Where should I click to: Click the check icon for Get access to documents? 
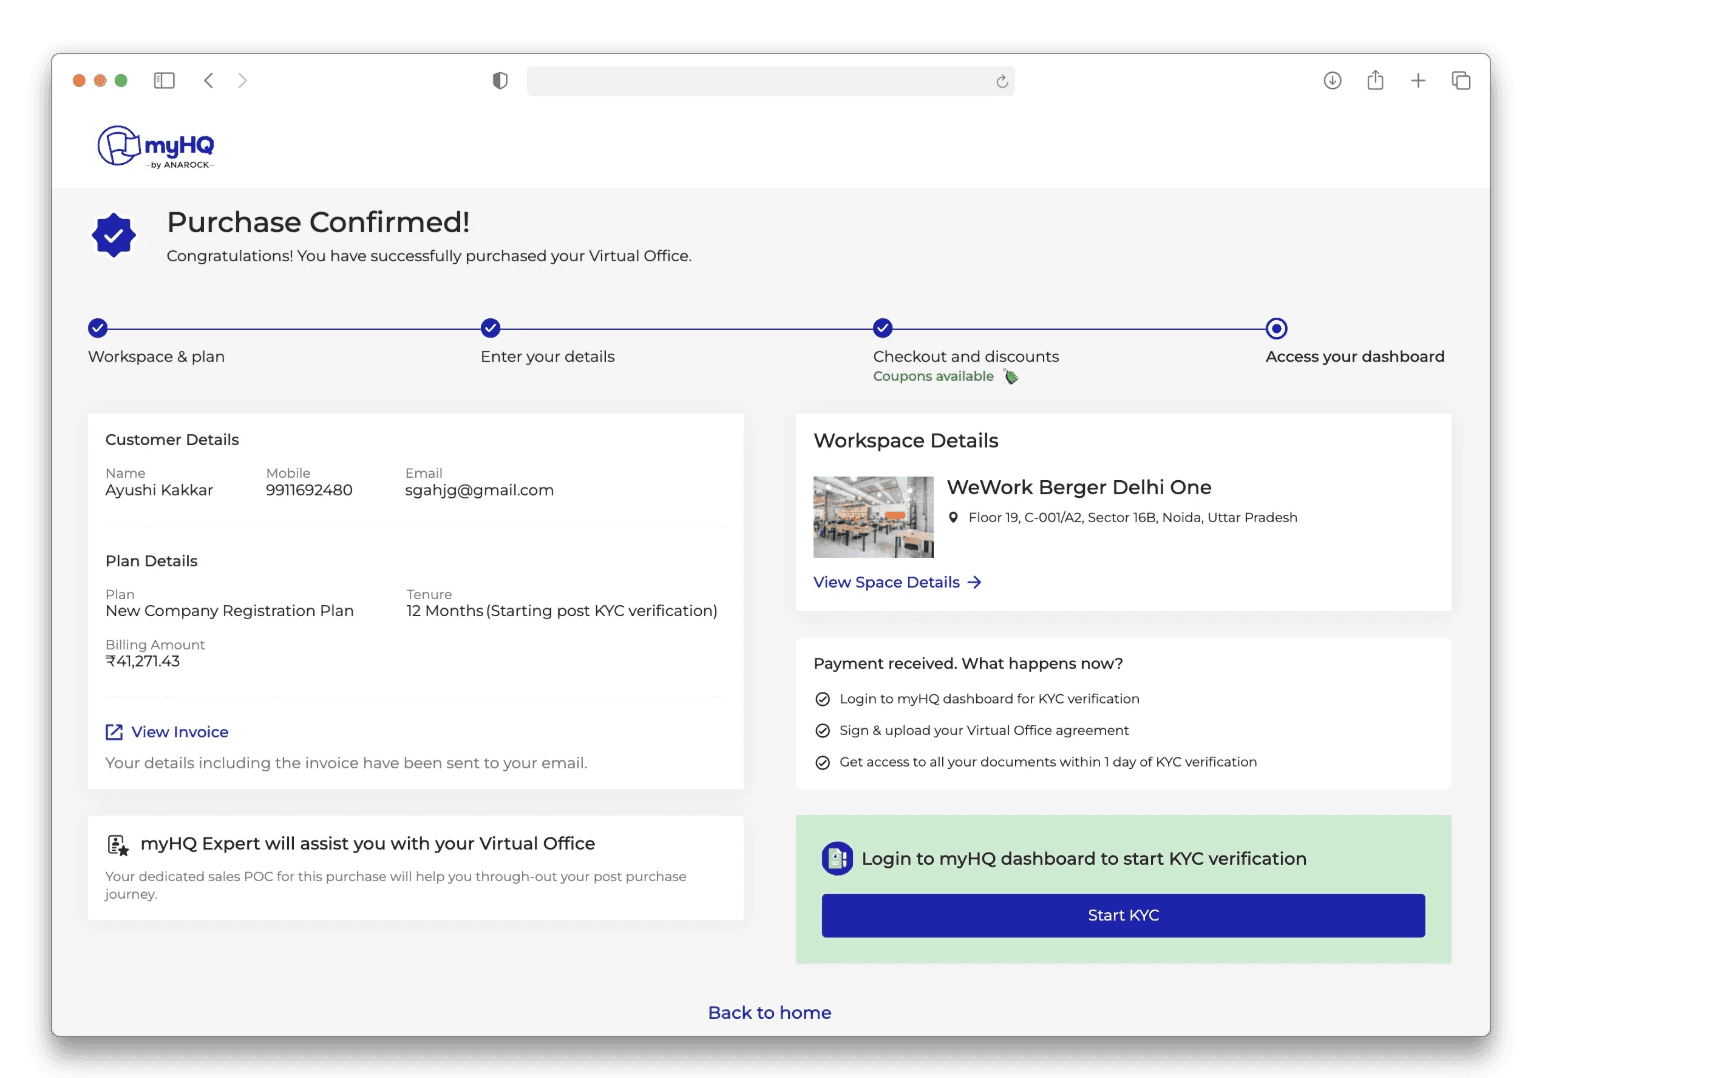point(822,763)
